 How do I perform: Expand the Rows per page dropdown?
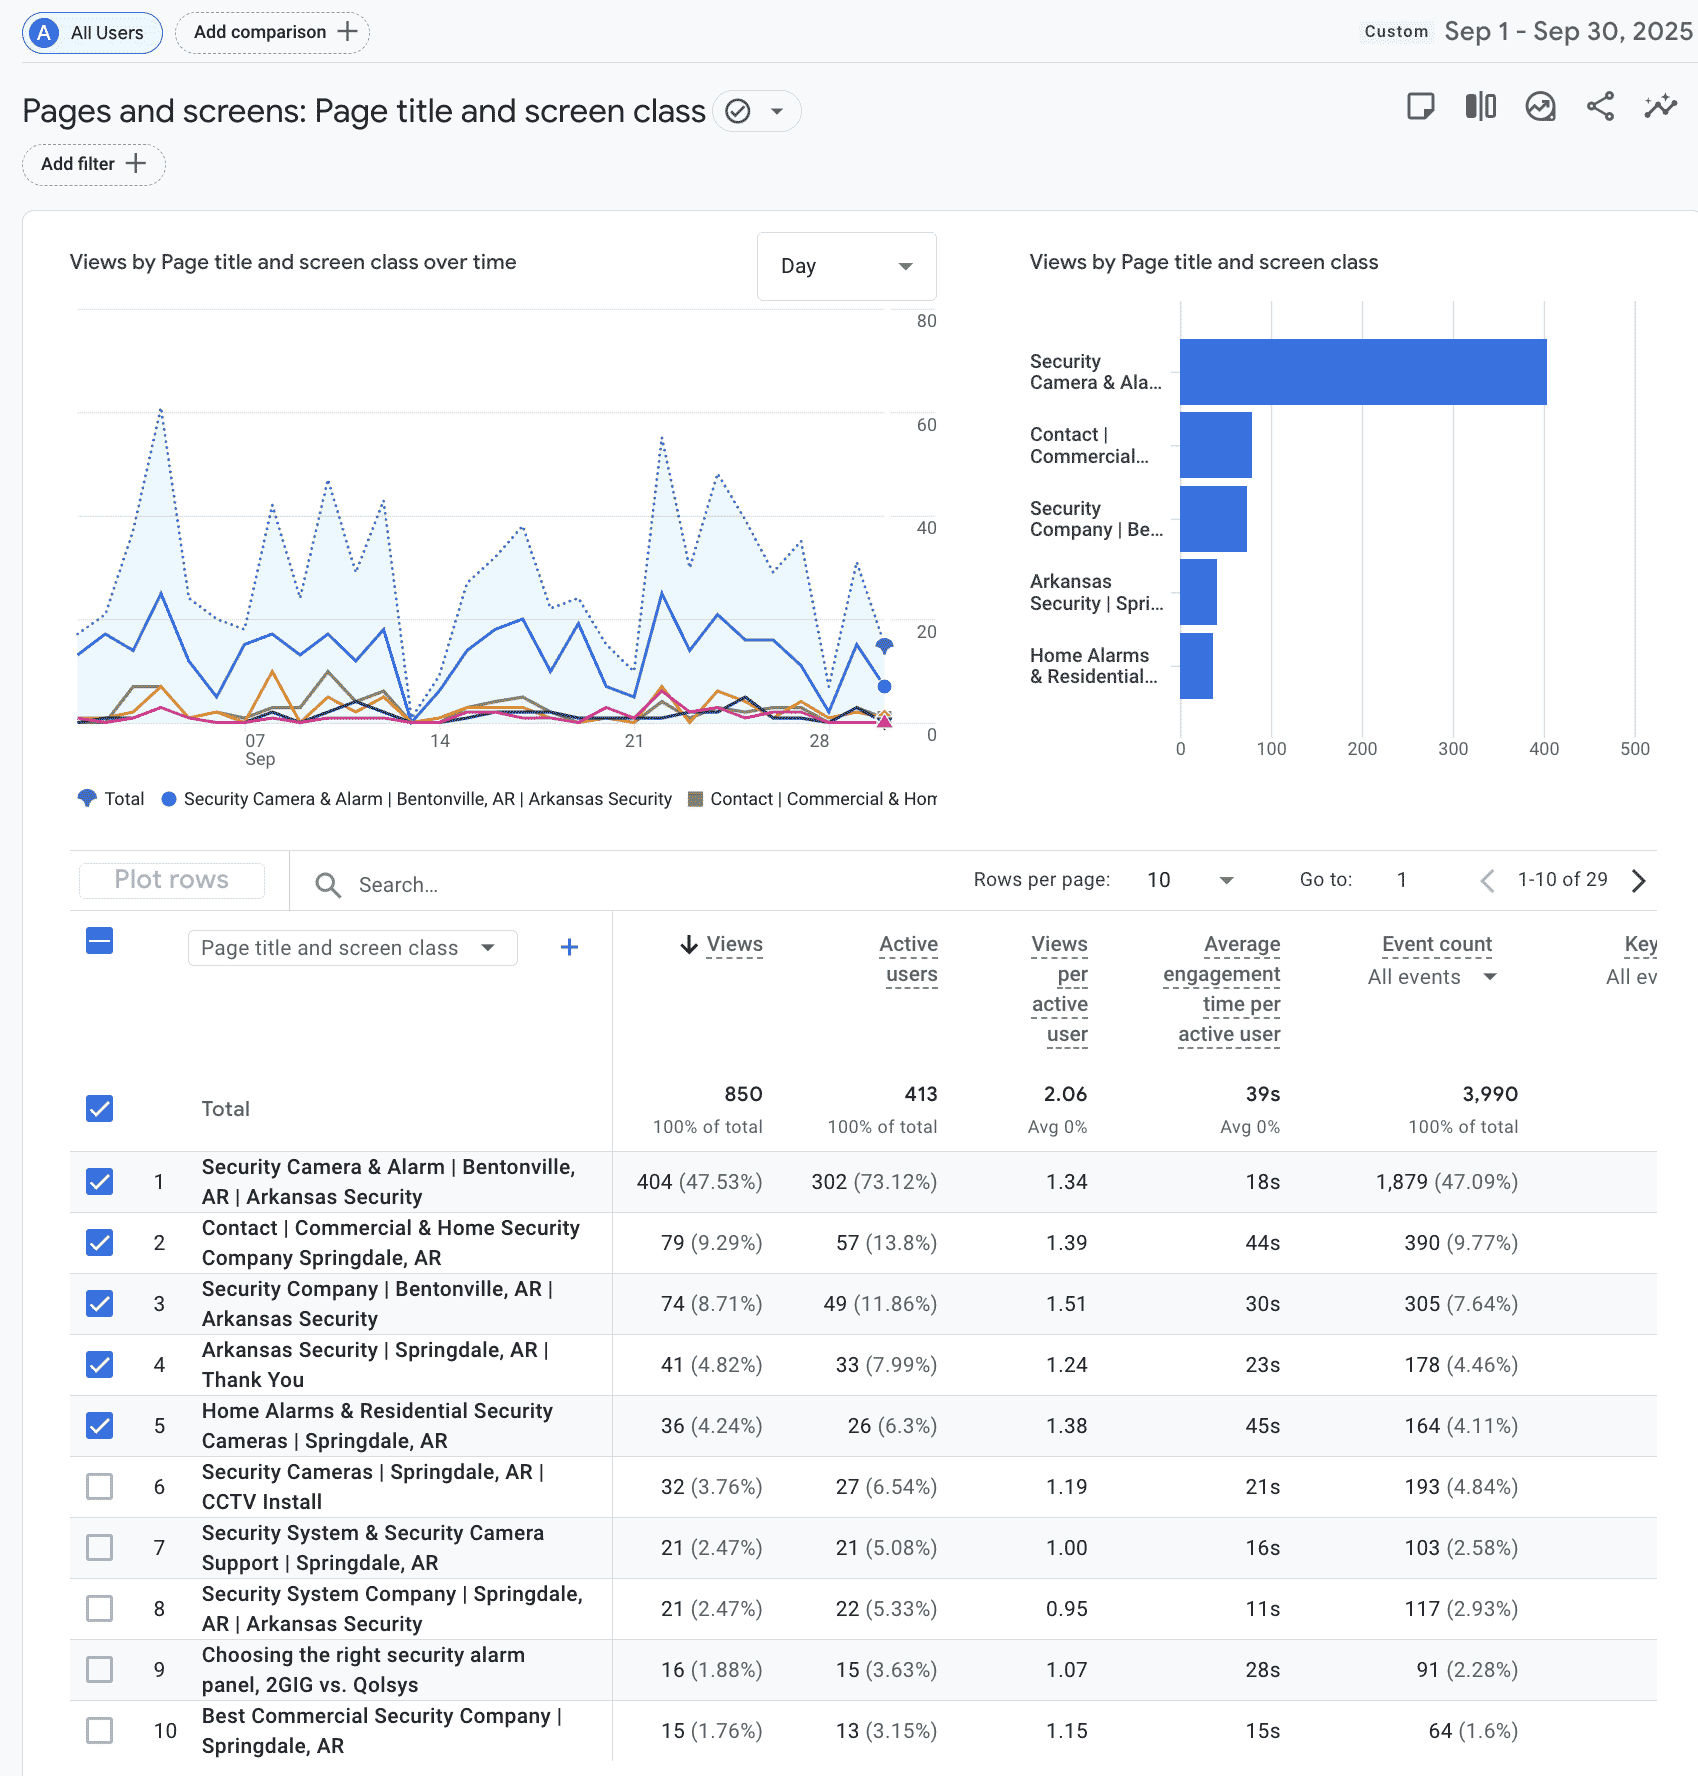(x=1190, y=880)
